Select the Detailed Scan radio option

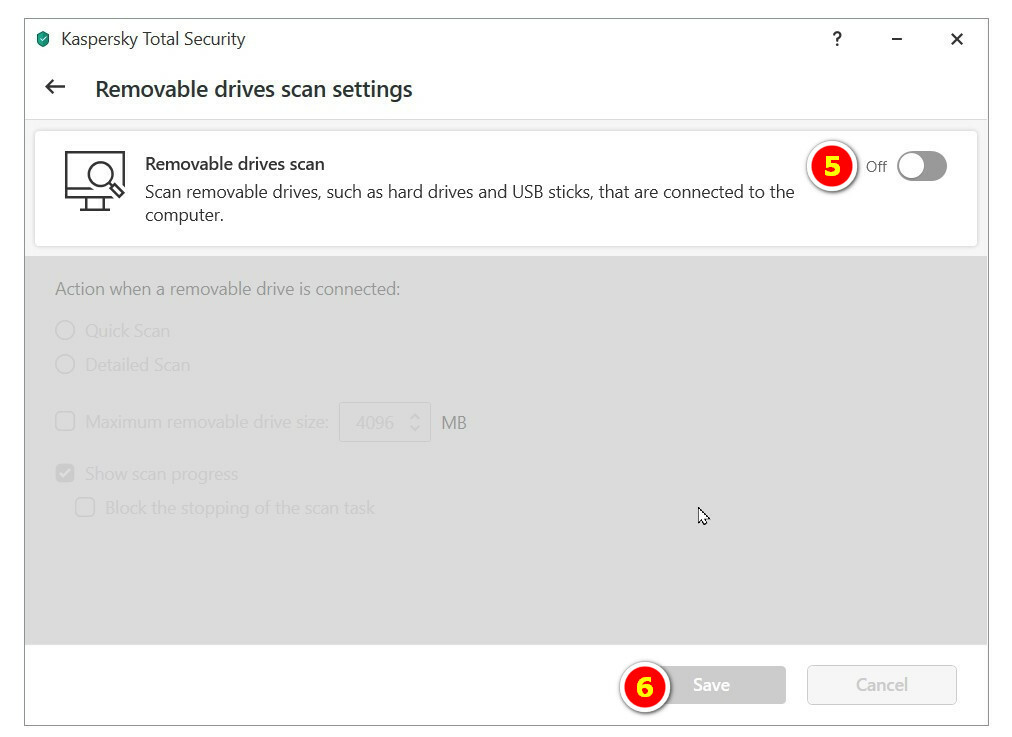pyautogui.click(x=65, y=365)
